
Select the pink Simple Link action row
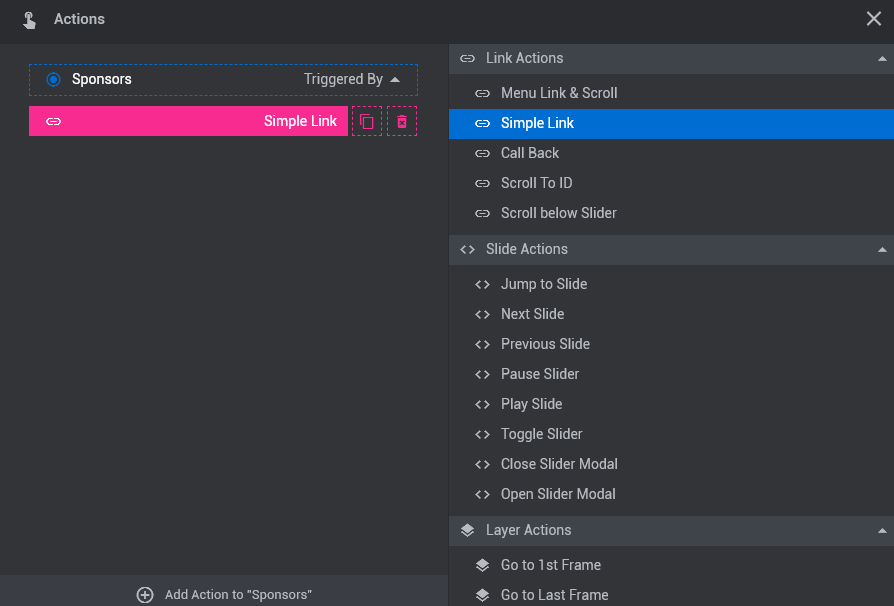(x=188, y=121)
